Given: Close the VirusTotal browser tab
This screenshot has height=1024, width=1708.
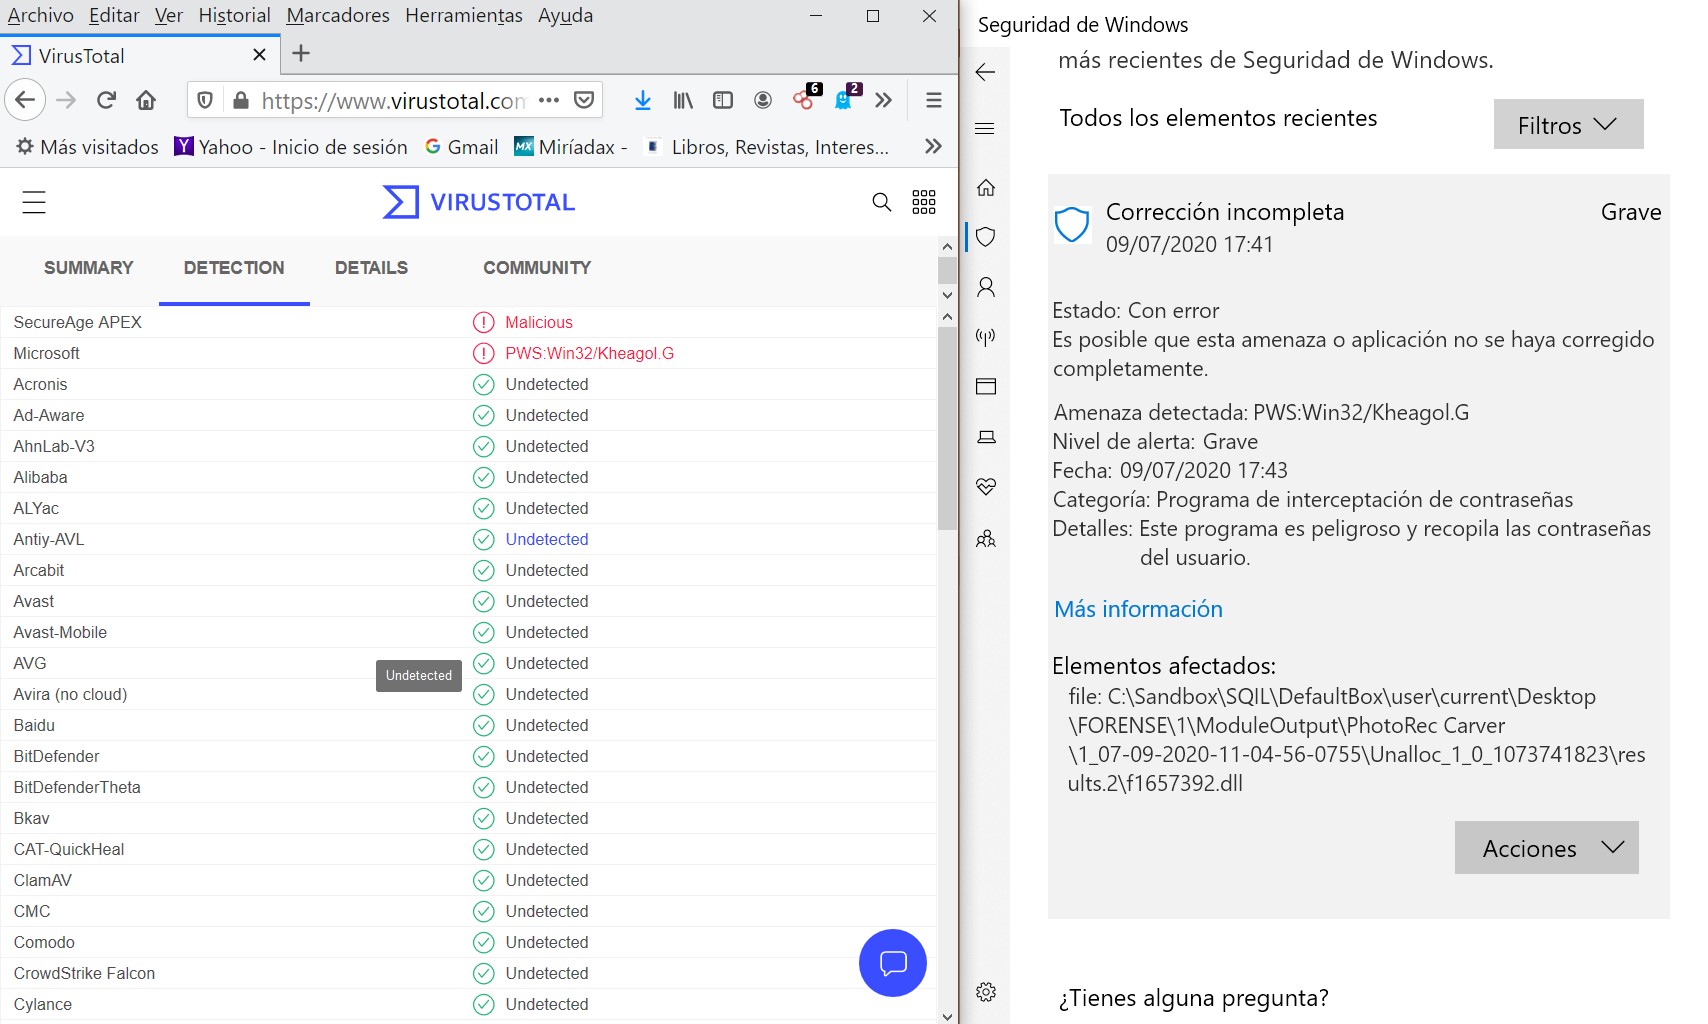Looking at the screenshot, I should coord(259,55).
